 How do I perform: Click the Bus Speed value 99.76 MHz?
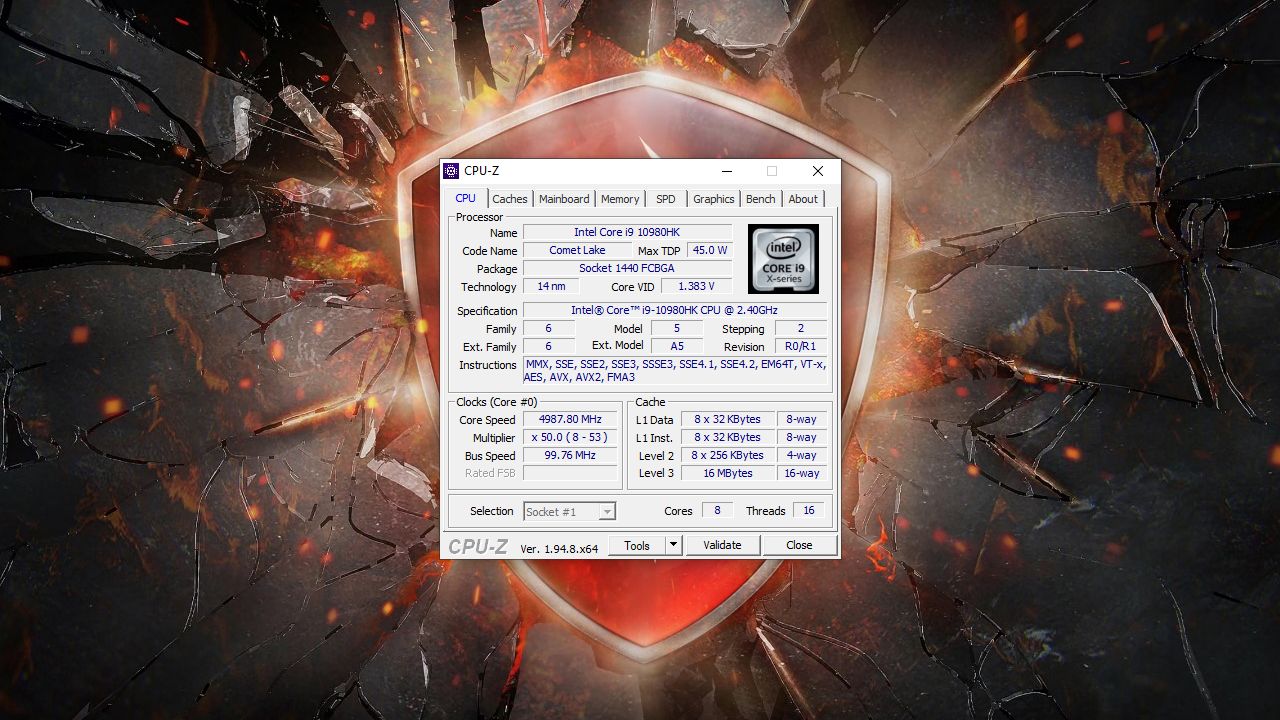point(570,455)
